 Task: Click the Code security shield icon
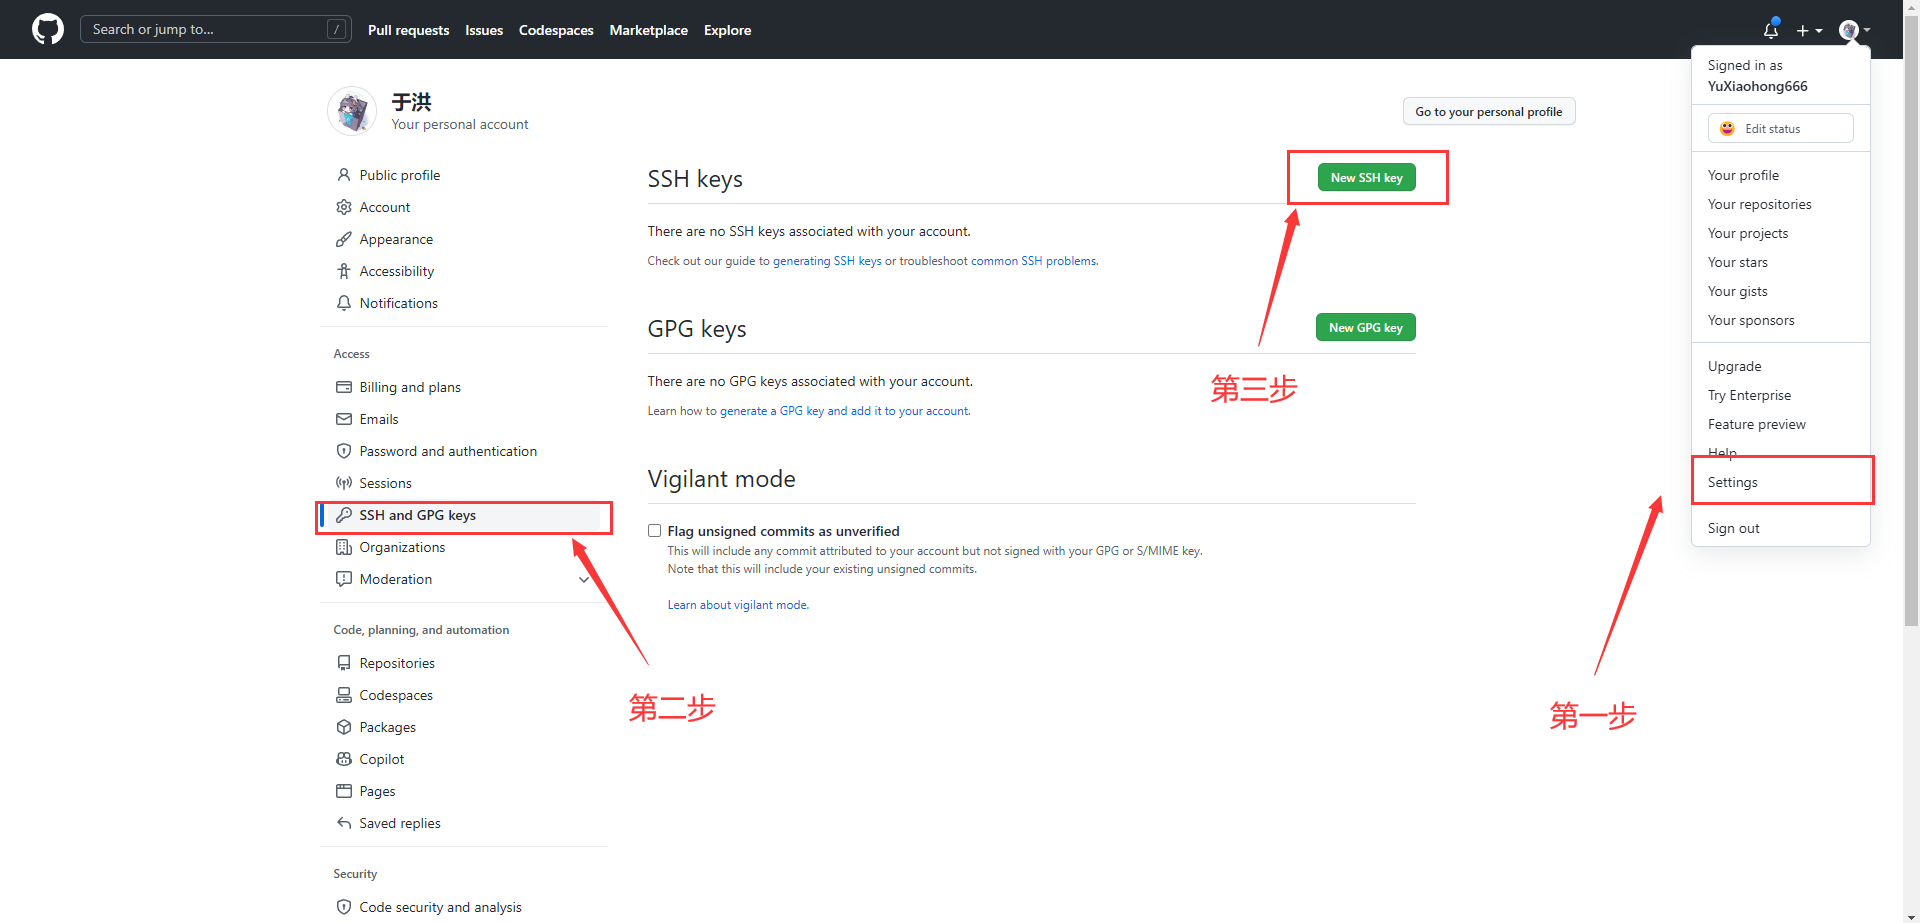(x=344, y=907)
